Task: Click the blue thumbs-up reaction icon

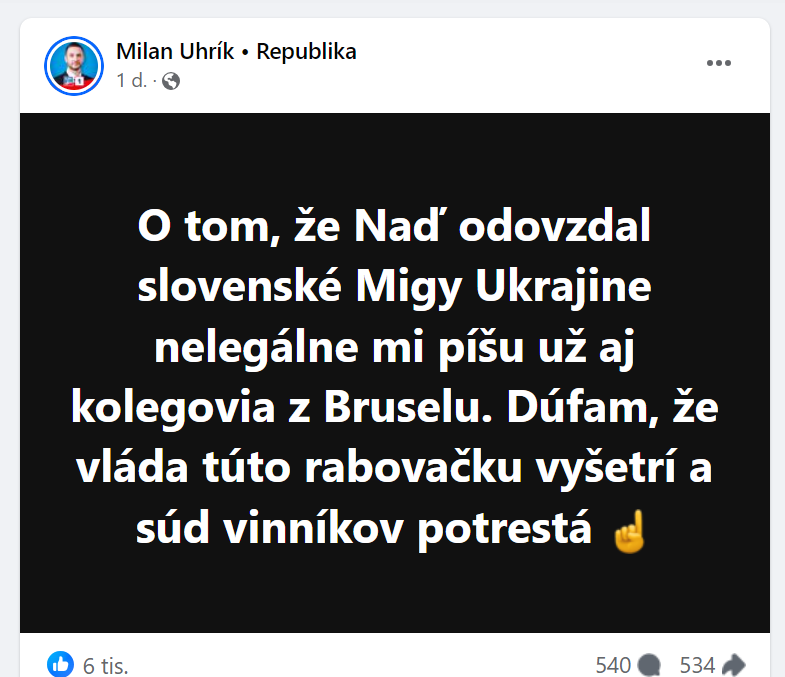Action: pyautogui.click(x=61, y=664)
